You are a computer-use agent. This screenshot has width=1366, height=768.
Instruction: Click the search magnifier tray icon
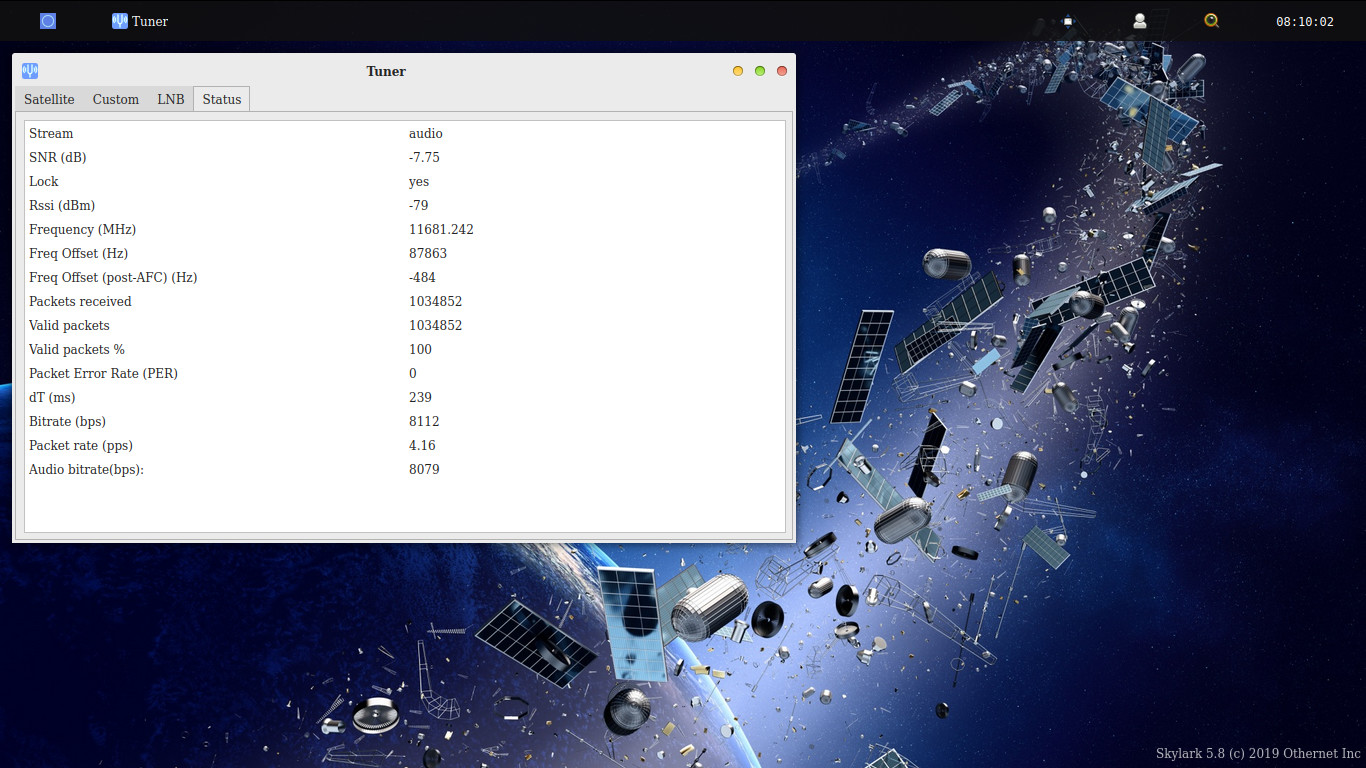[1212, 21]
